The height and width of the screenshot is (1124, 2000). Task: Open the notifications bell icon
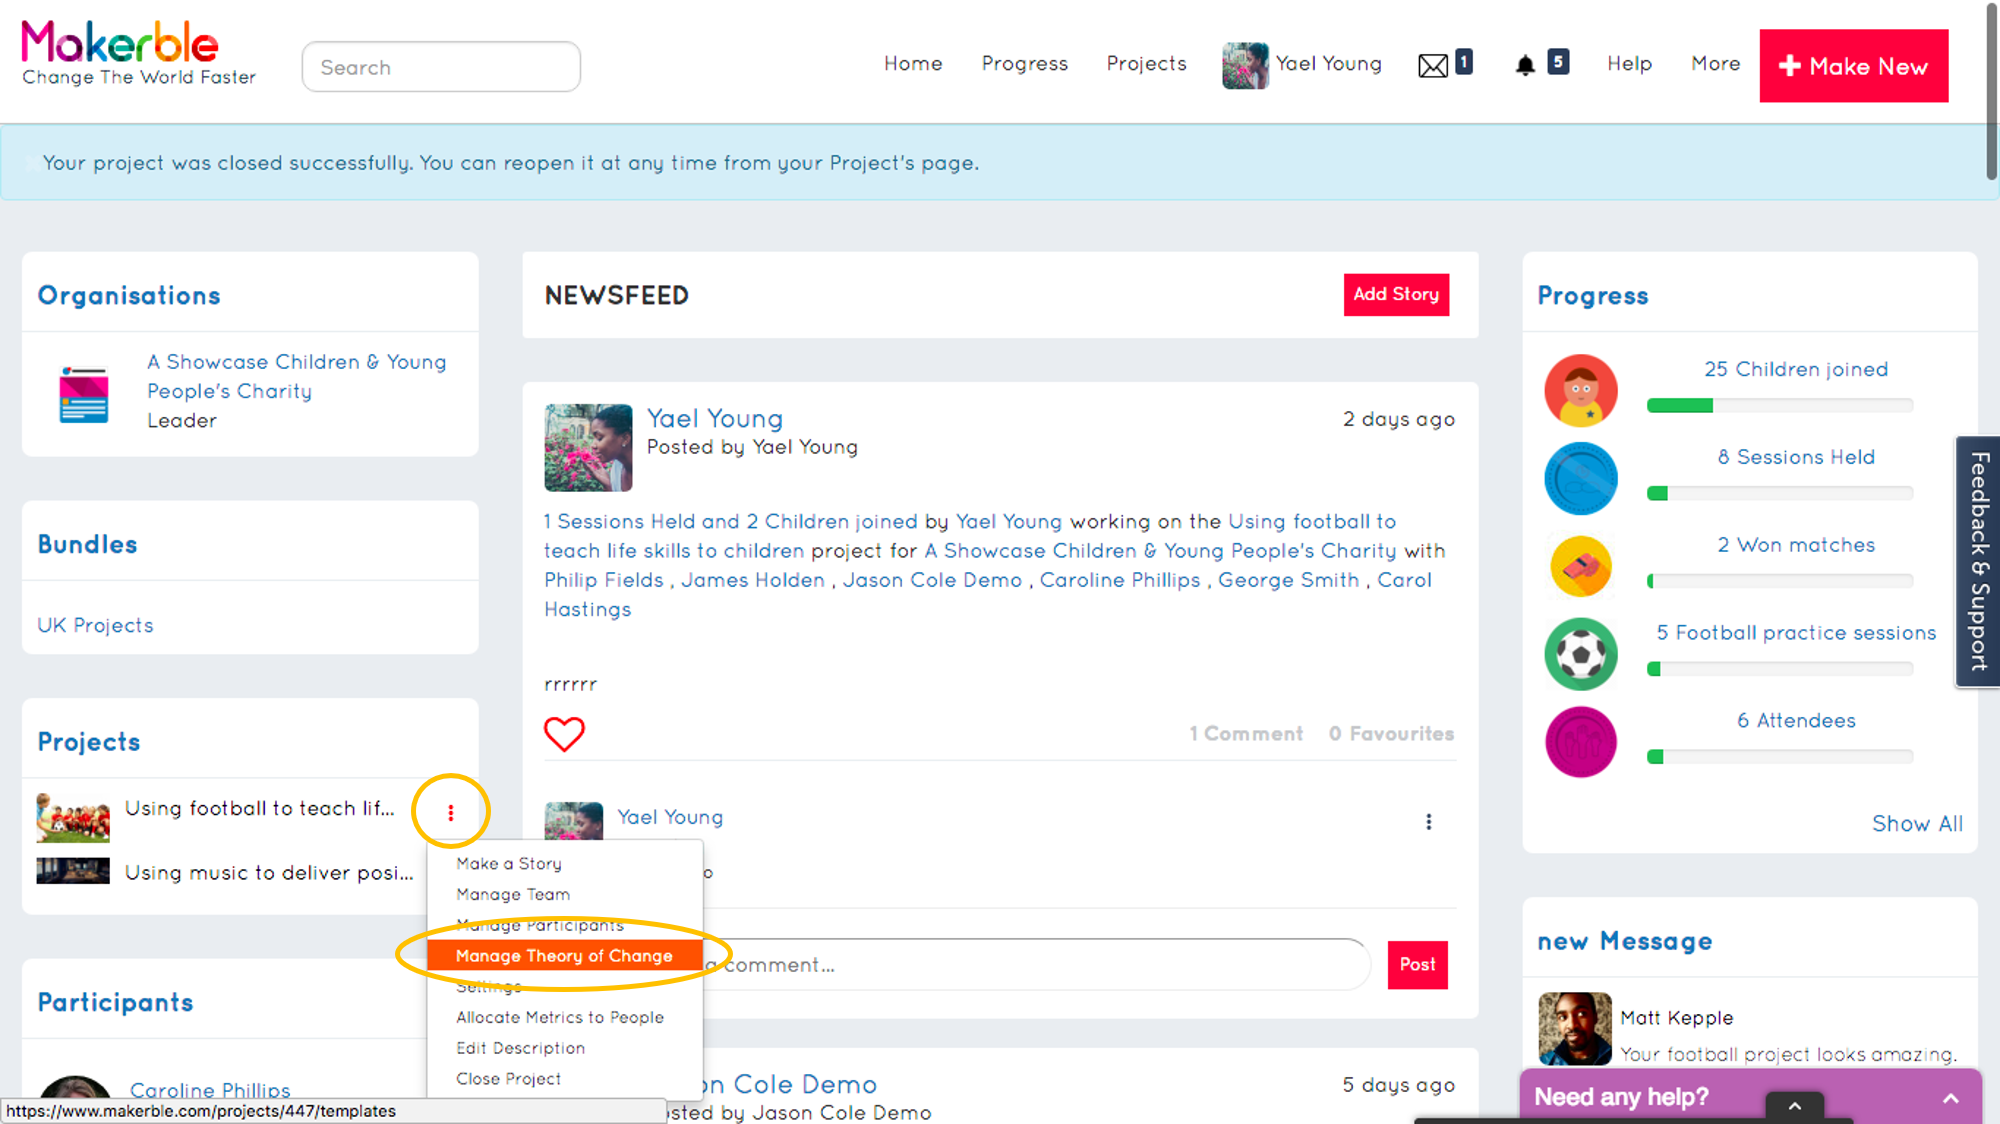[1524, 66]
